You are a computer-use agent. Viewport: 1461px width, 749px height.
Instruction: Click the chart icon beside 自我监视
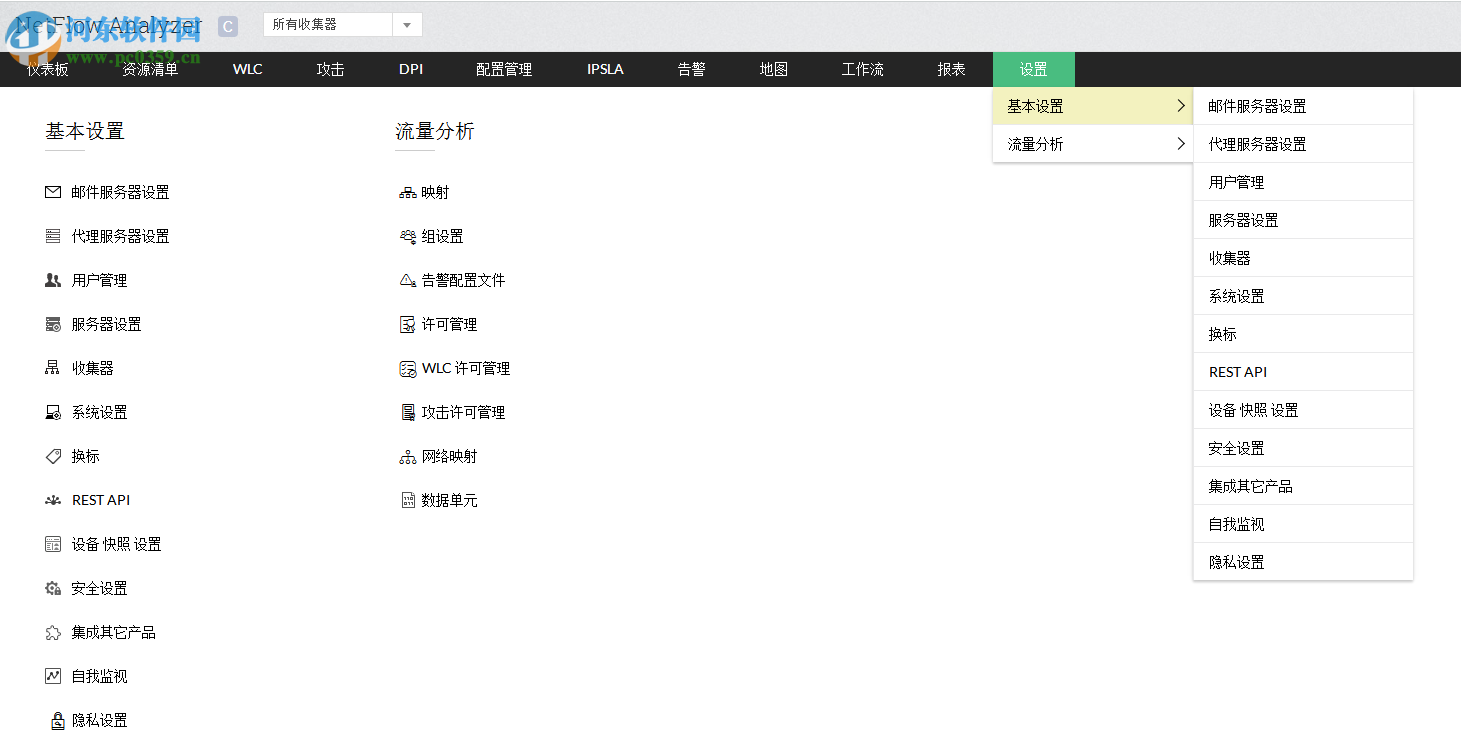coord(53,676)
